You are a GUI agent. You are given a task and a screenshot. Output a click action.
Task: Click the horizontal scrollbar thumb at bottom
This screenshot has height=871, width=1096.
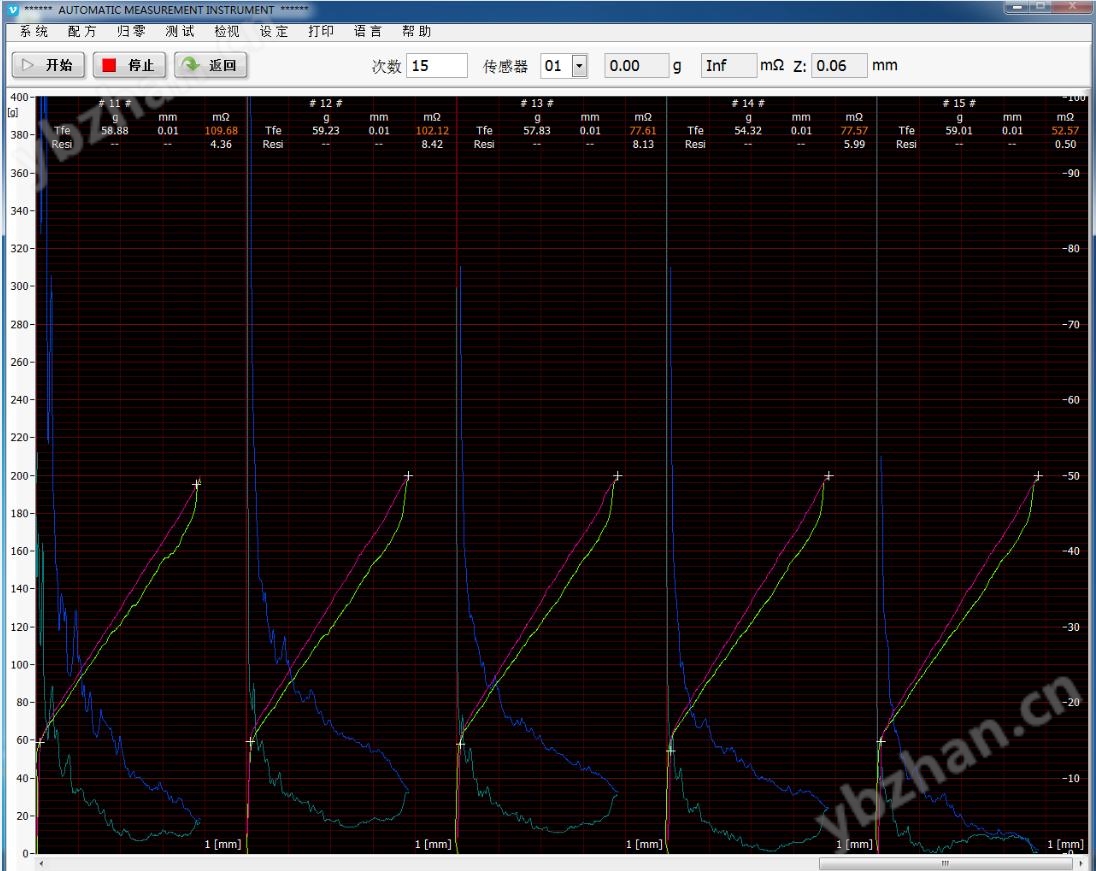tap(944, 863)
